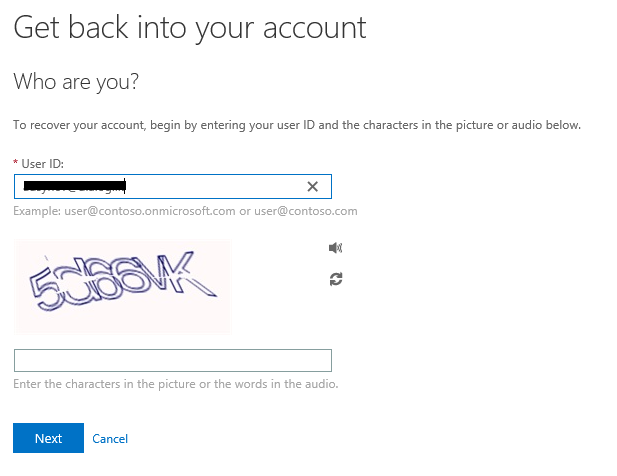Focus the captcha characters input box
617x476 pixels.
173,360
